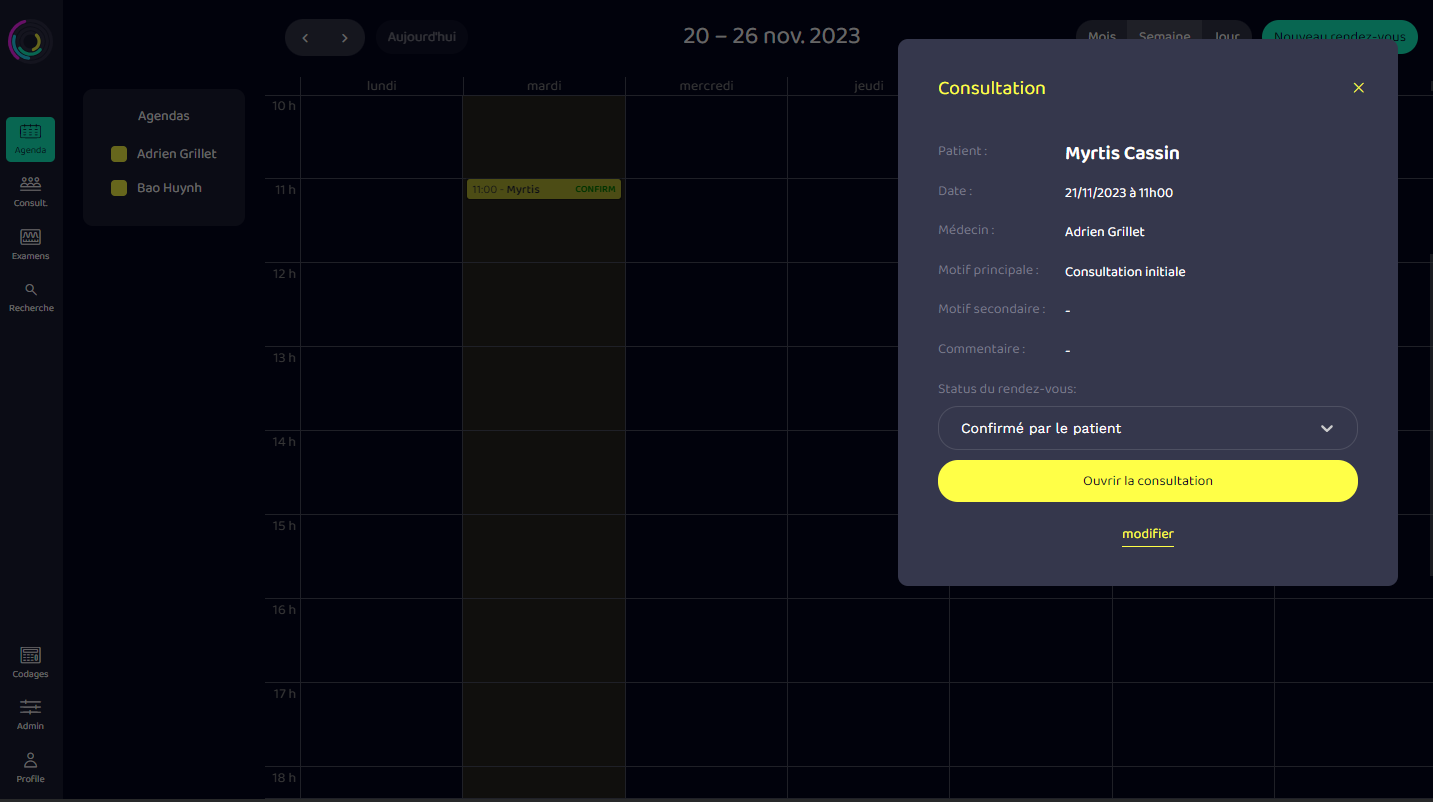Switch to Mois calendar view

point(1101,37)
